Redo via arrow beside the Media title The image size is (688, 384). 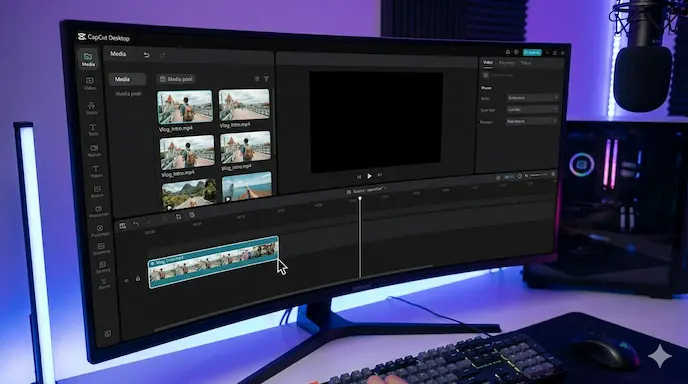[162, 55]
